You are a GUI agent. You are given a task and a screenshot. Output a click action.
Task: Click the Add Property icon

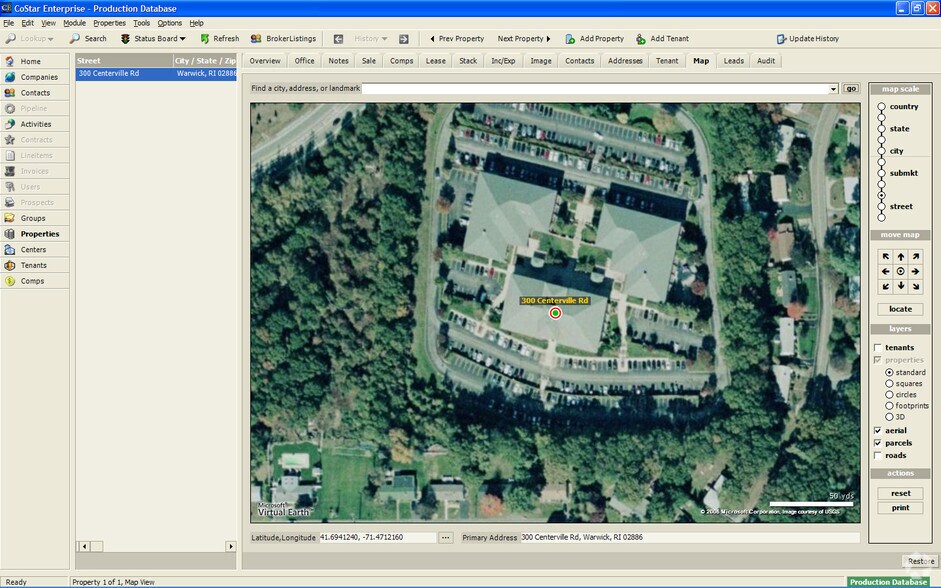(570, 39)
